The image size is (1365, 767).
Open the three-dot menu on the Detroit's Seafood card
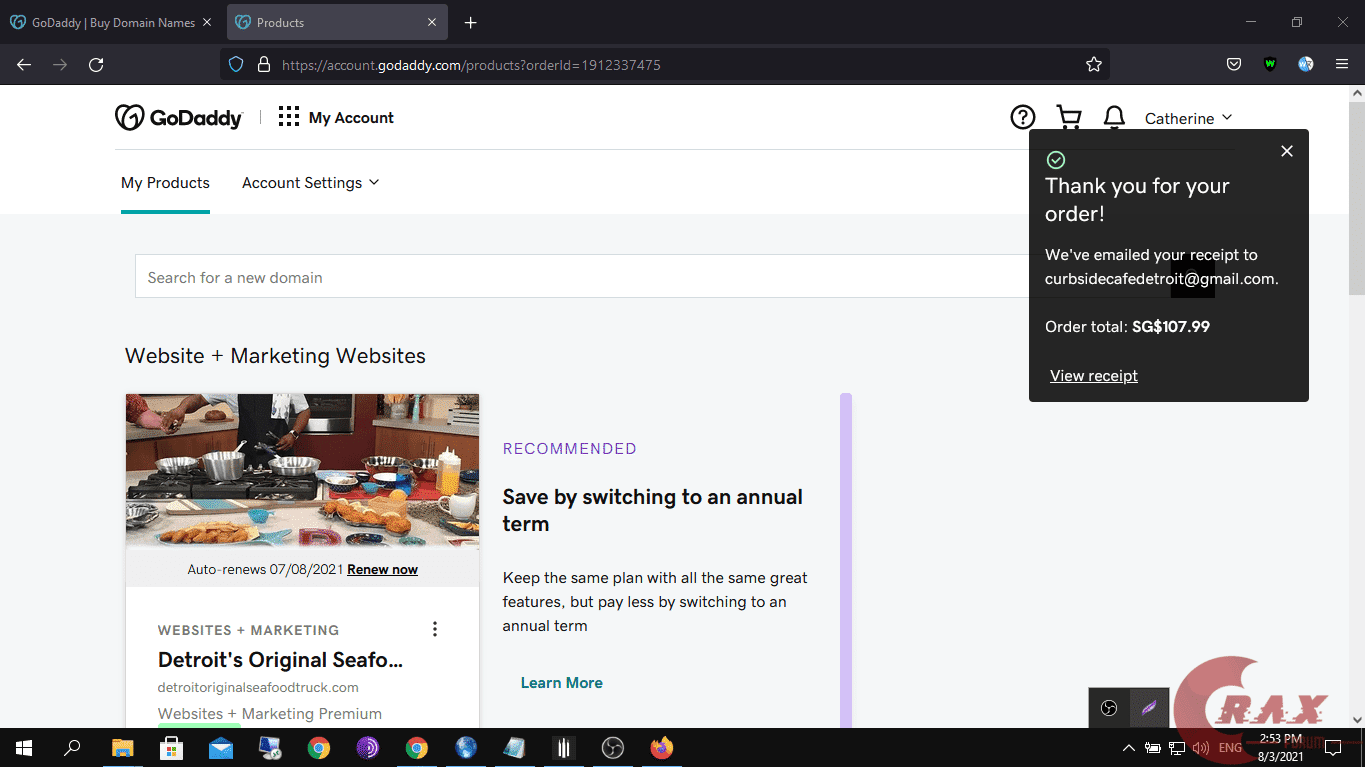pos(435,629)
